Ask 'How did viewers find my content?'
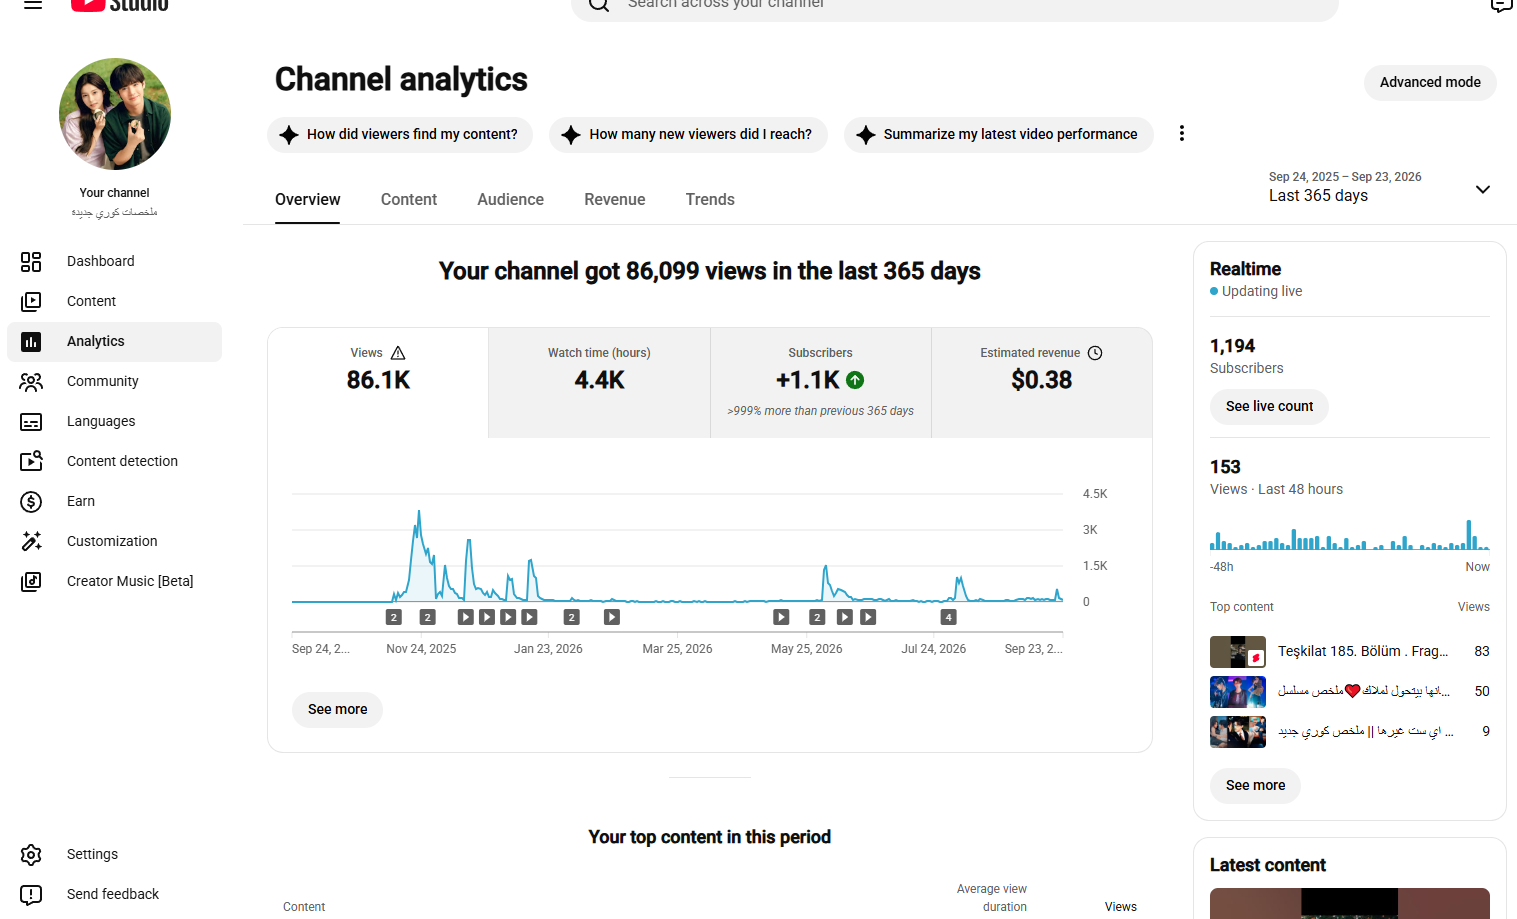Image resolution: width=1517 pixels, height=919 pixels. 400,134
